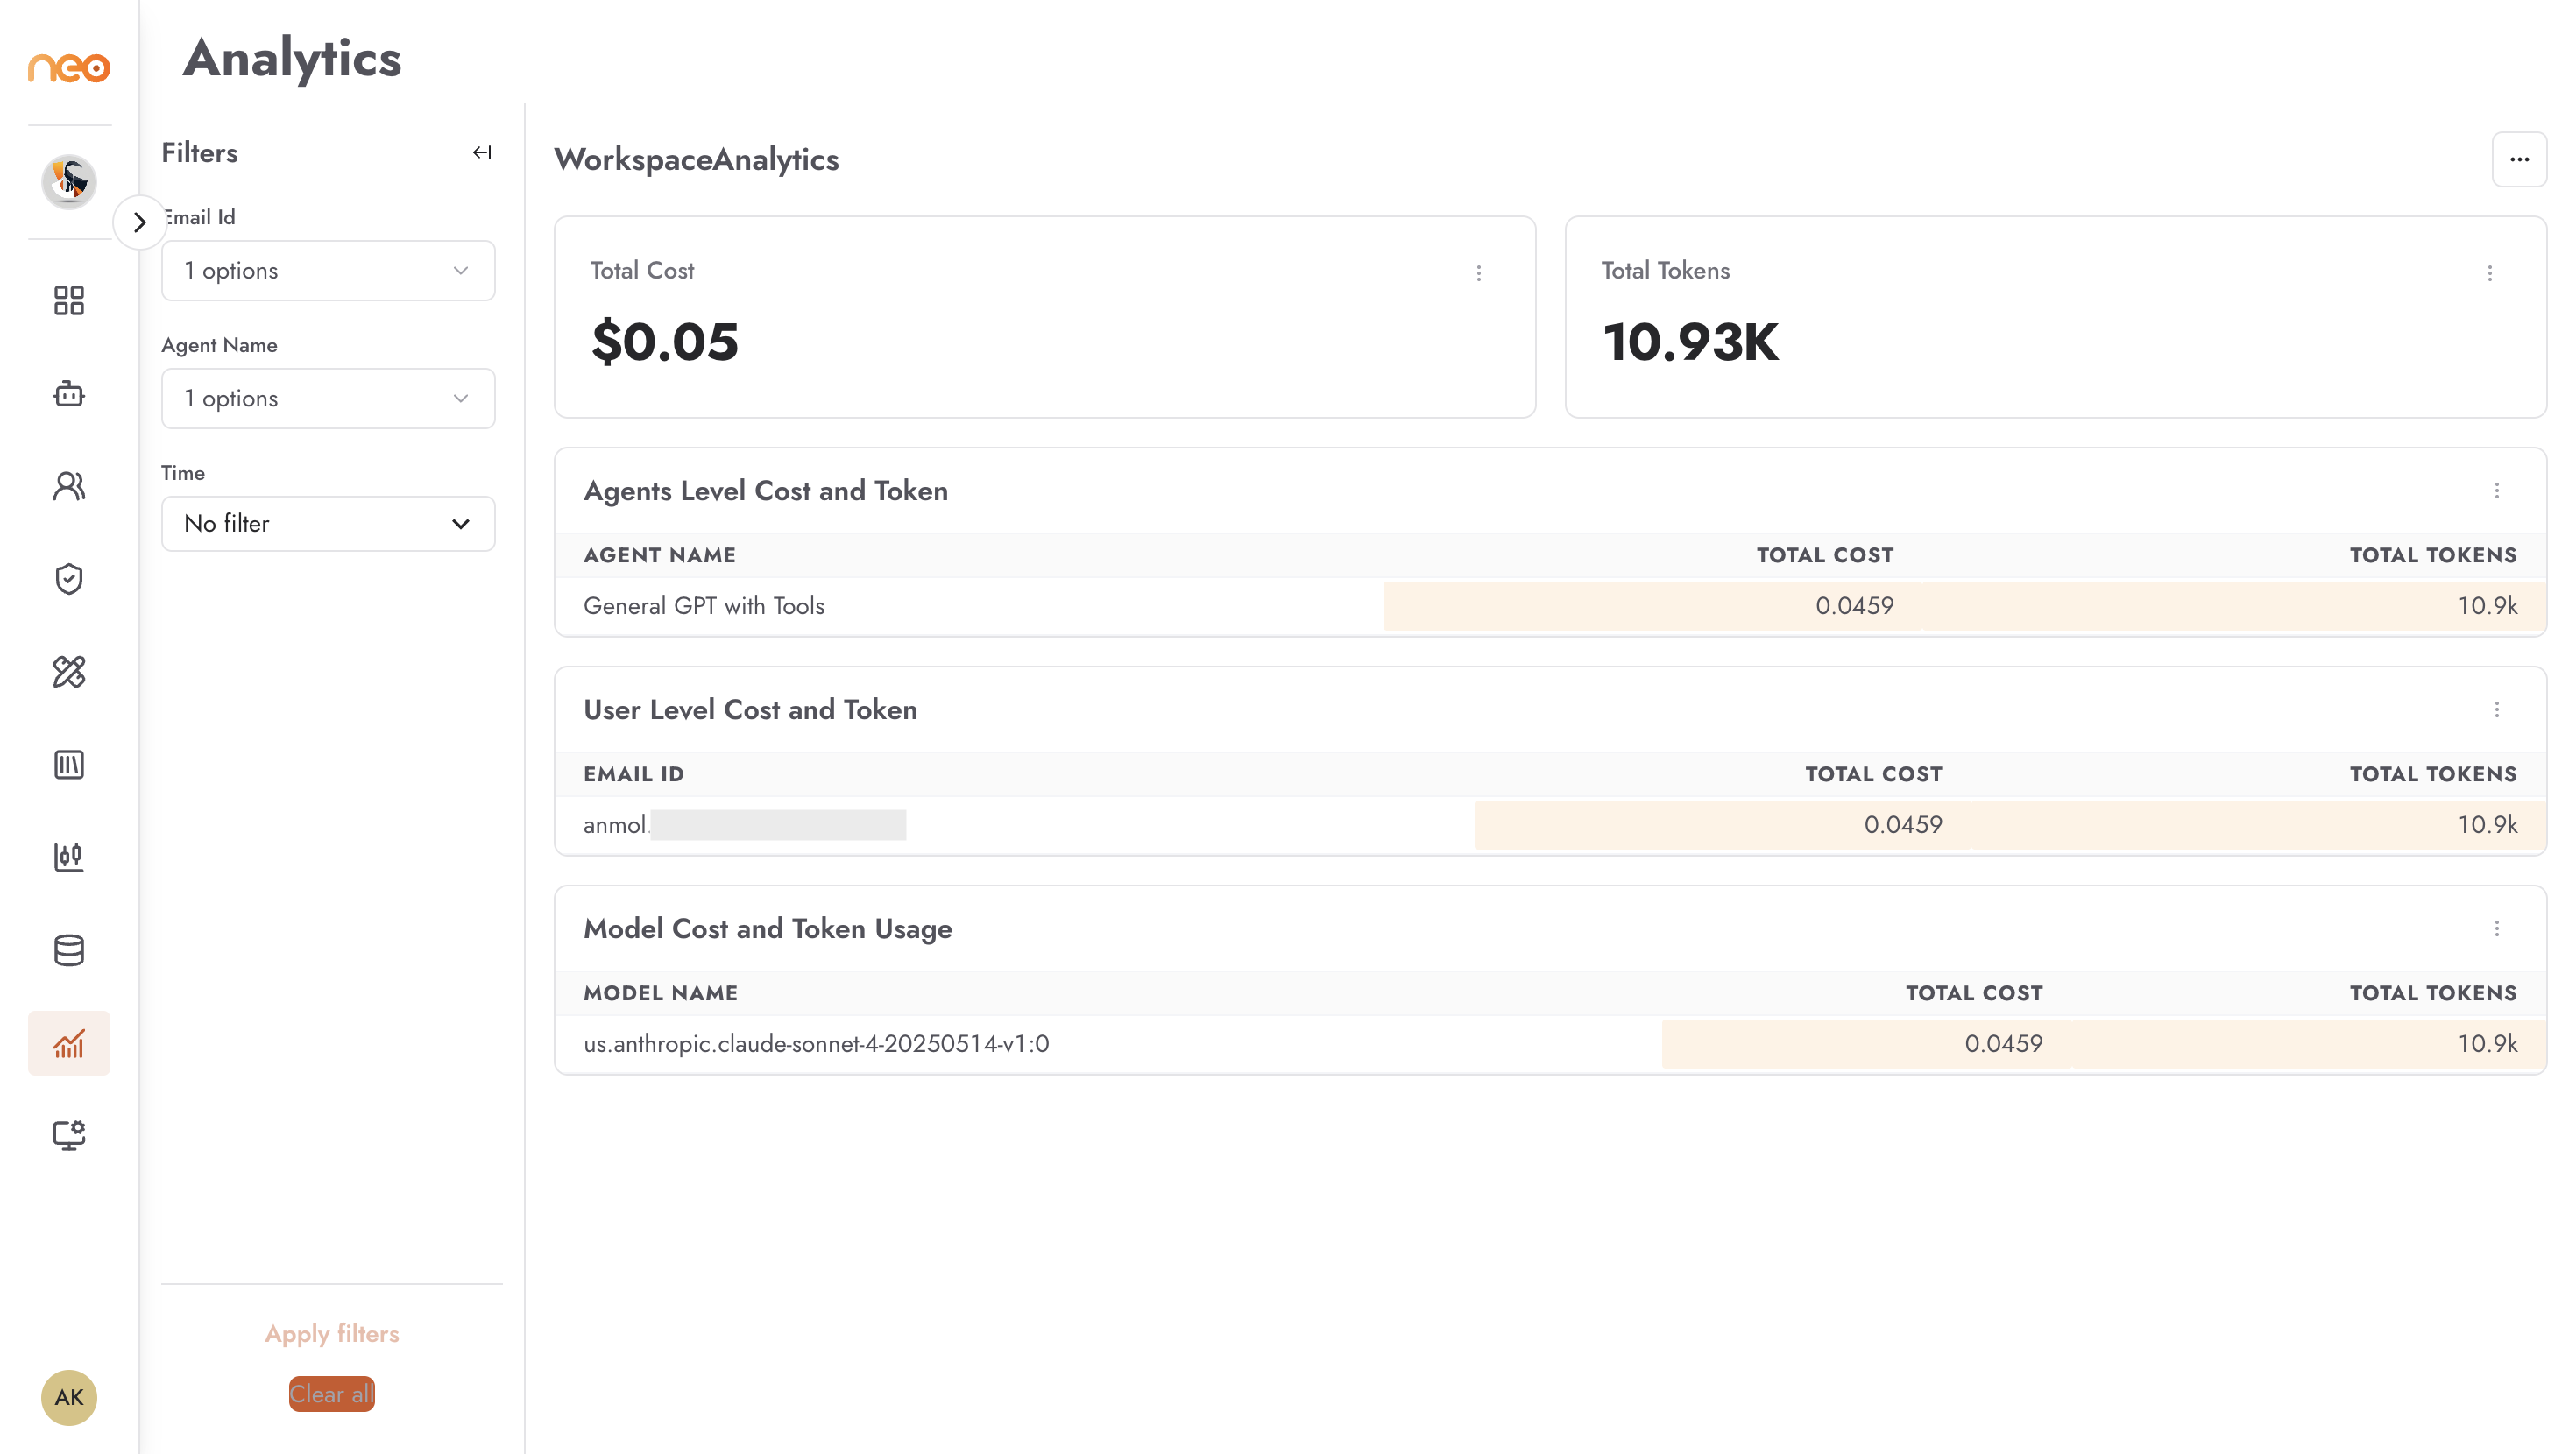Click the Clear all button
Image resolution: width=2576 pixels, height=1454 pixels.
pyautogui.click(x=332, y=1394)
